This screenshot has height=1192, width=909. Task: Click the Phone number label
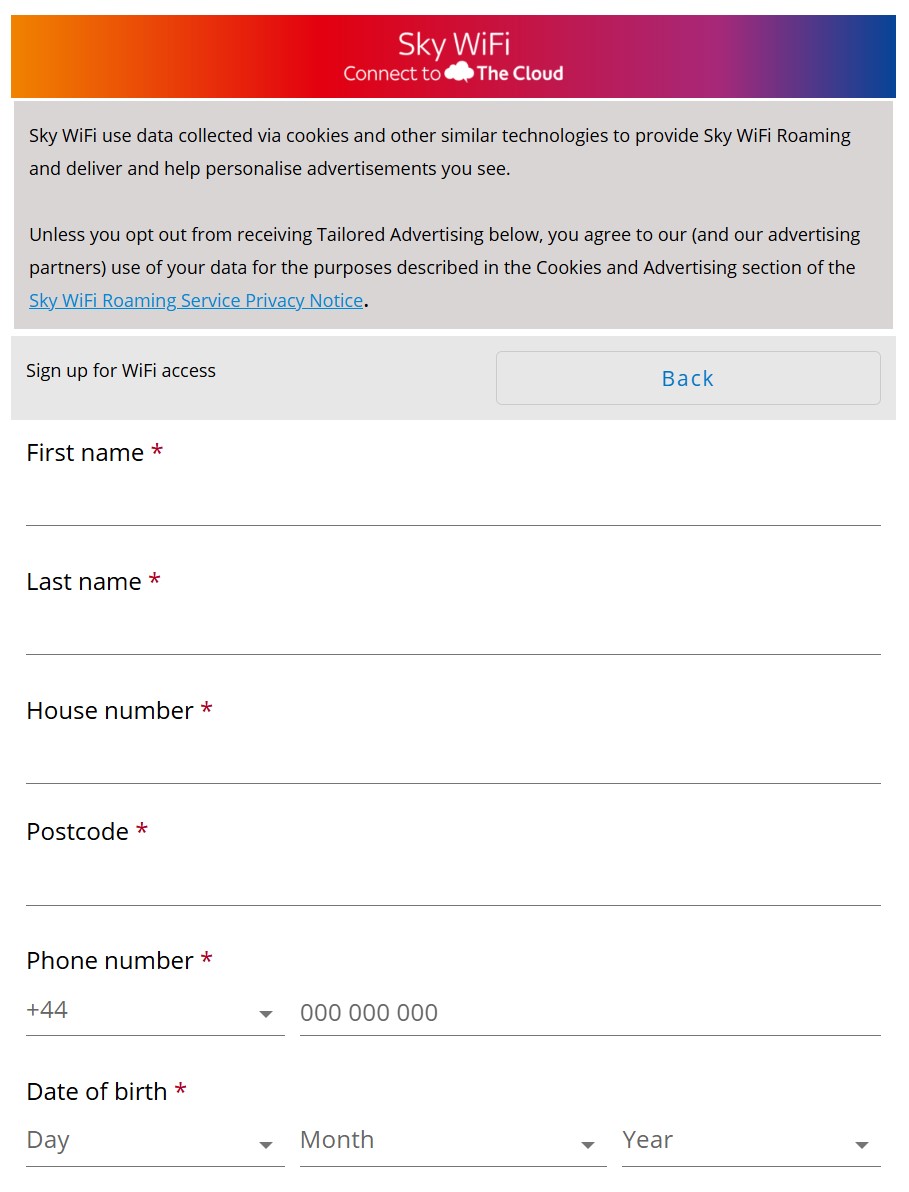tap(110, 961)
